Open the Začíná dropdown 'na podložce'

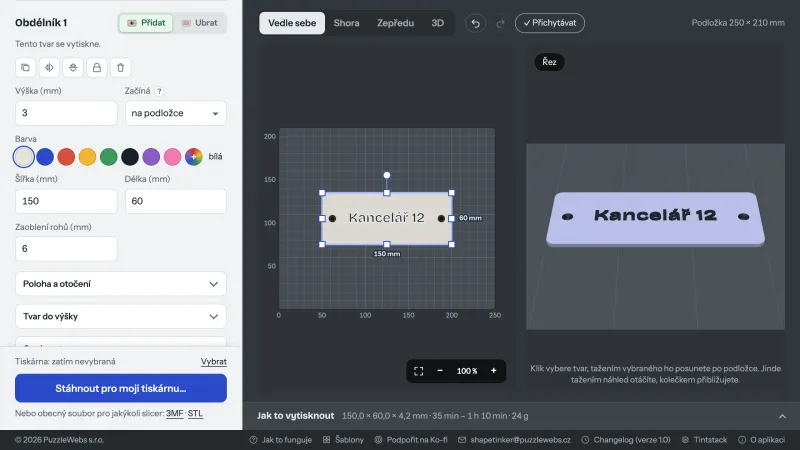tap(176, 113)
